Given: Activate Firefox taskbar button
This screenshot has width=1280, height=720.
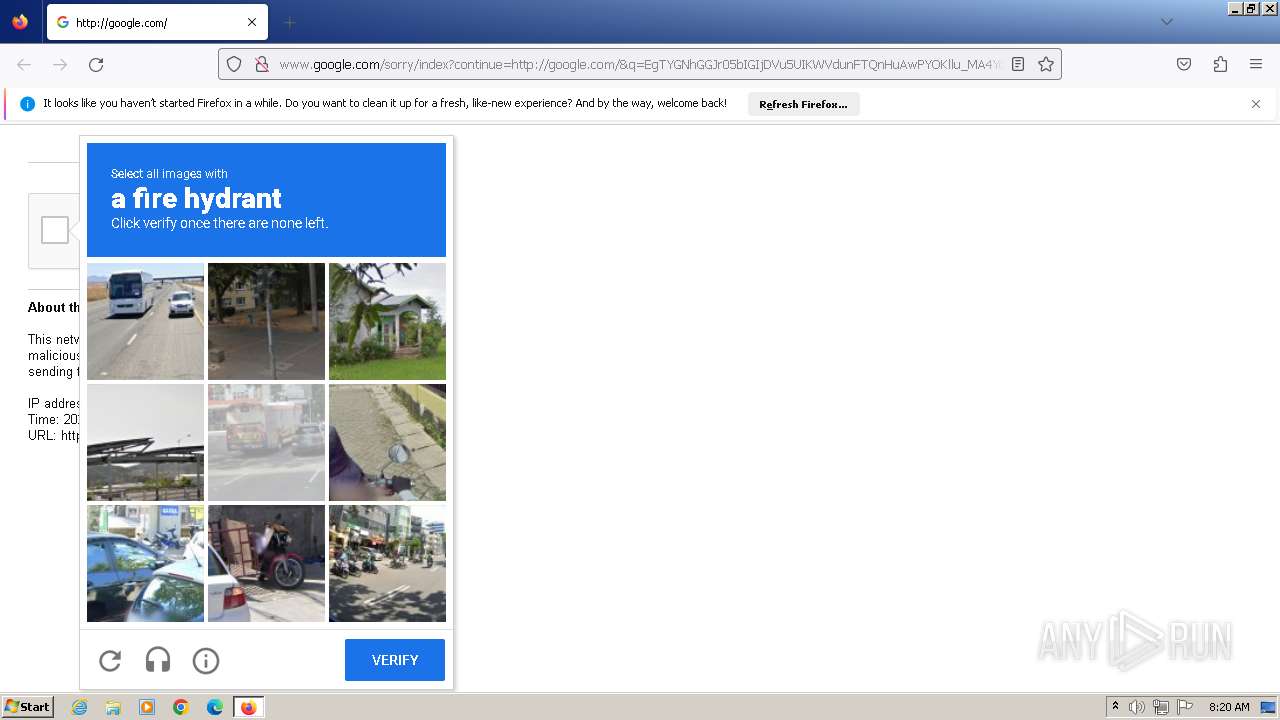Looking at the screenshot, I should pyautogui.click(x=248, y=707).
